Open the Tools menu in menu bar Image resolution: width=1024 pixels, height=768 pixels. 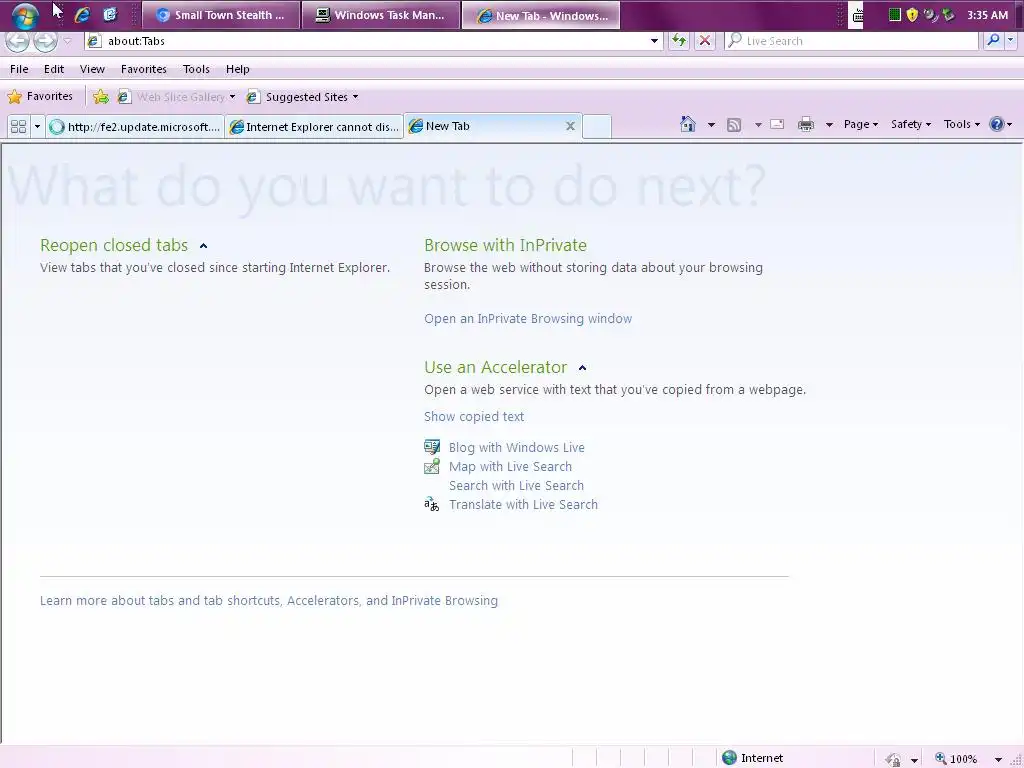point(196,69)
